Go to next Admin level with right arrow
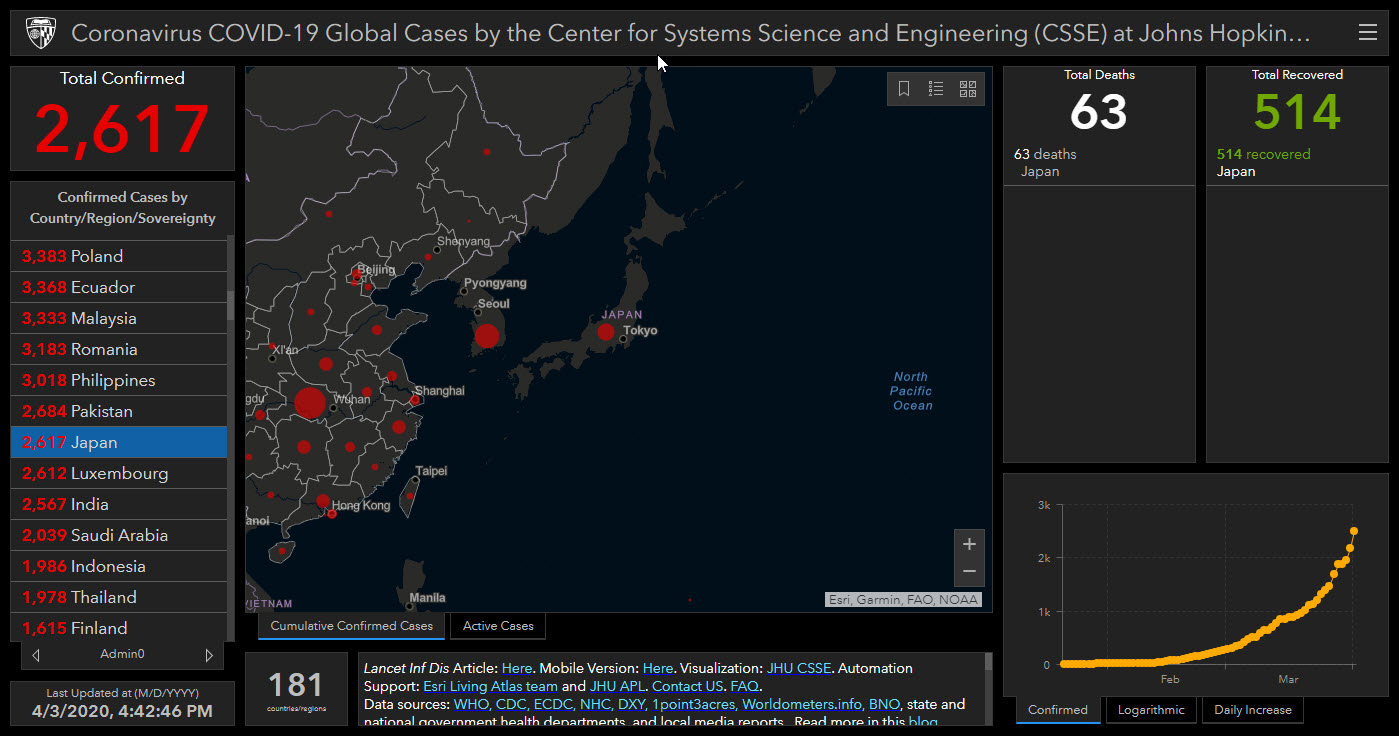1399x736 pixels. [209, 655]
